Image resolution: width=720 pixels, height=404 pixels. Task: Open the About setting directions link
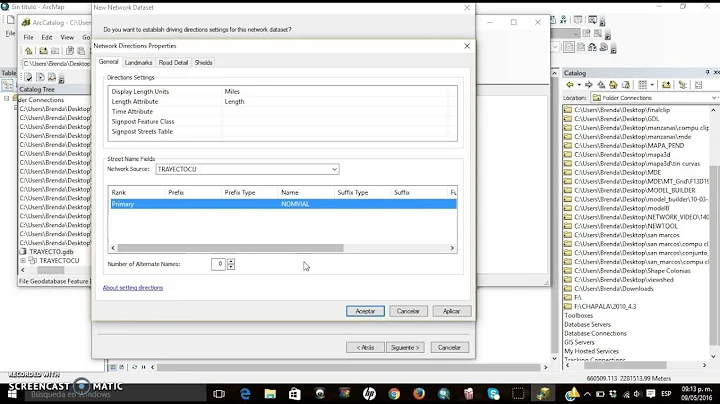point(133,288)
